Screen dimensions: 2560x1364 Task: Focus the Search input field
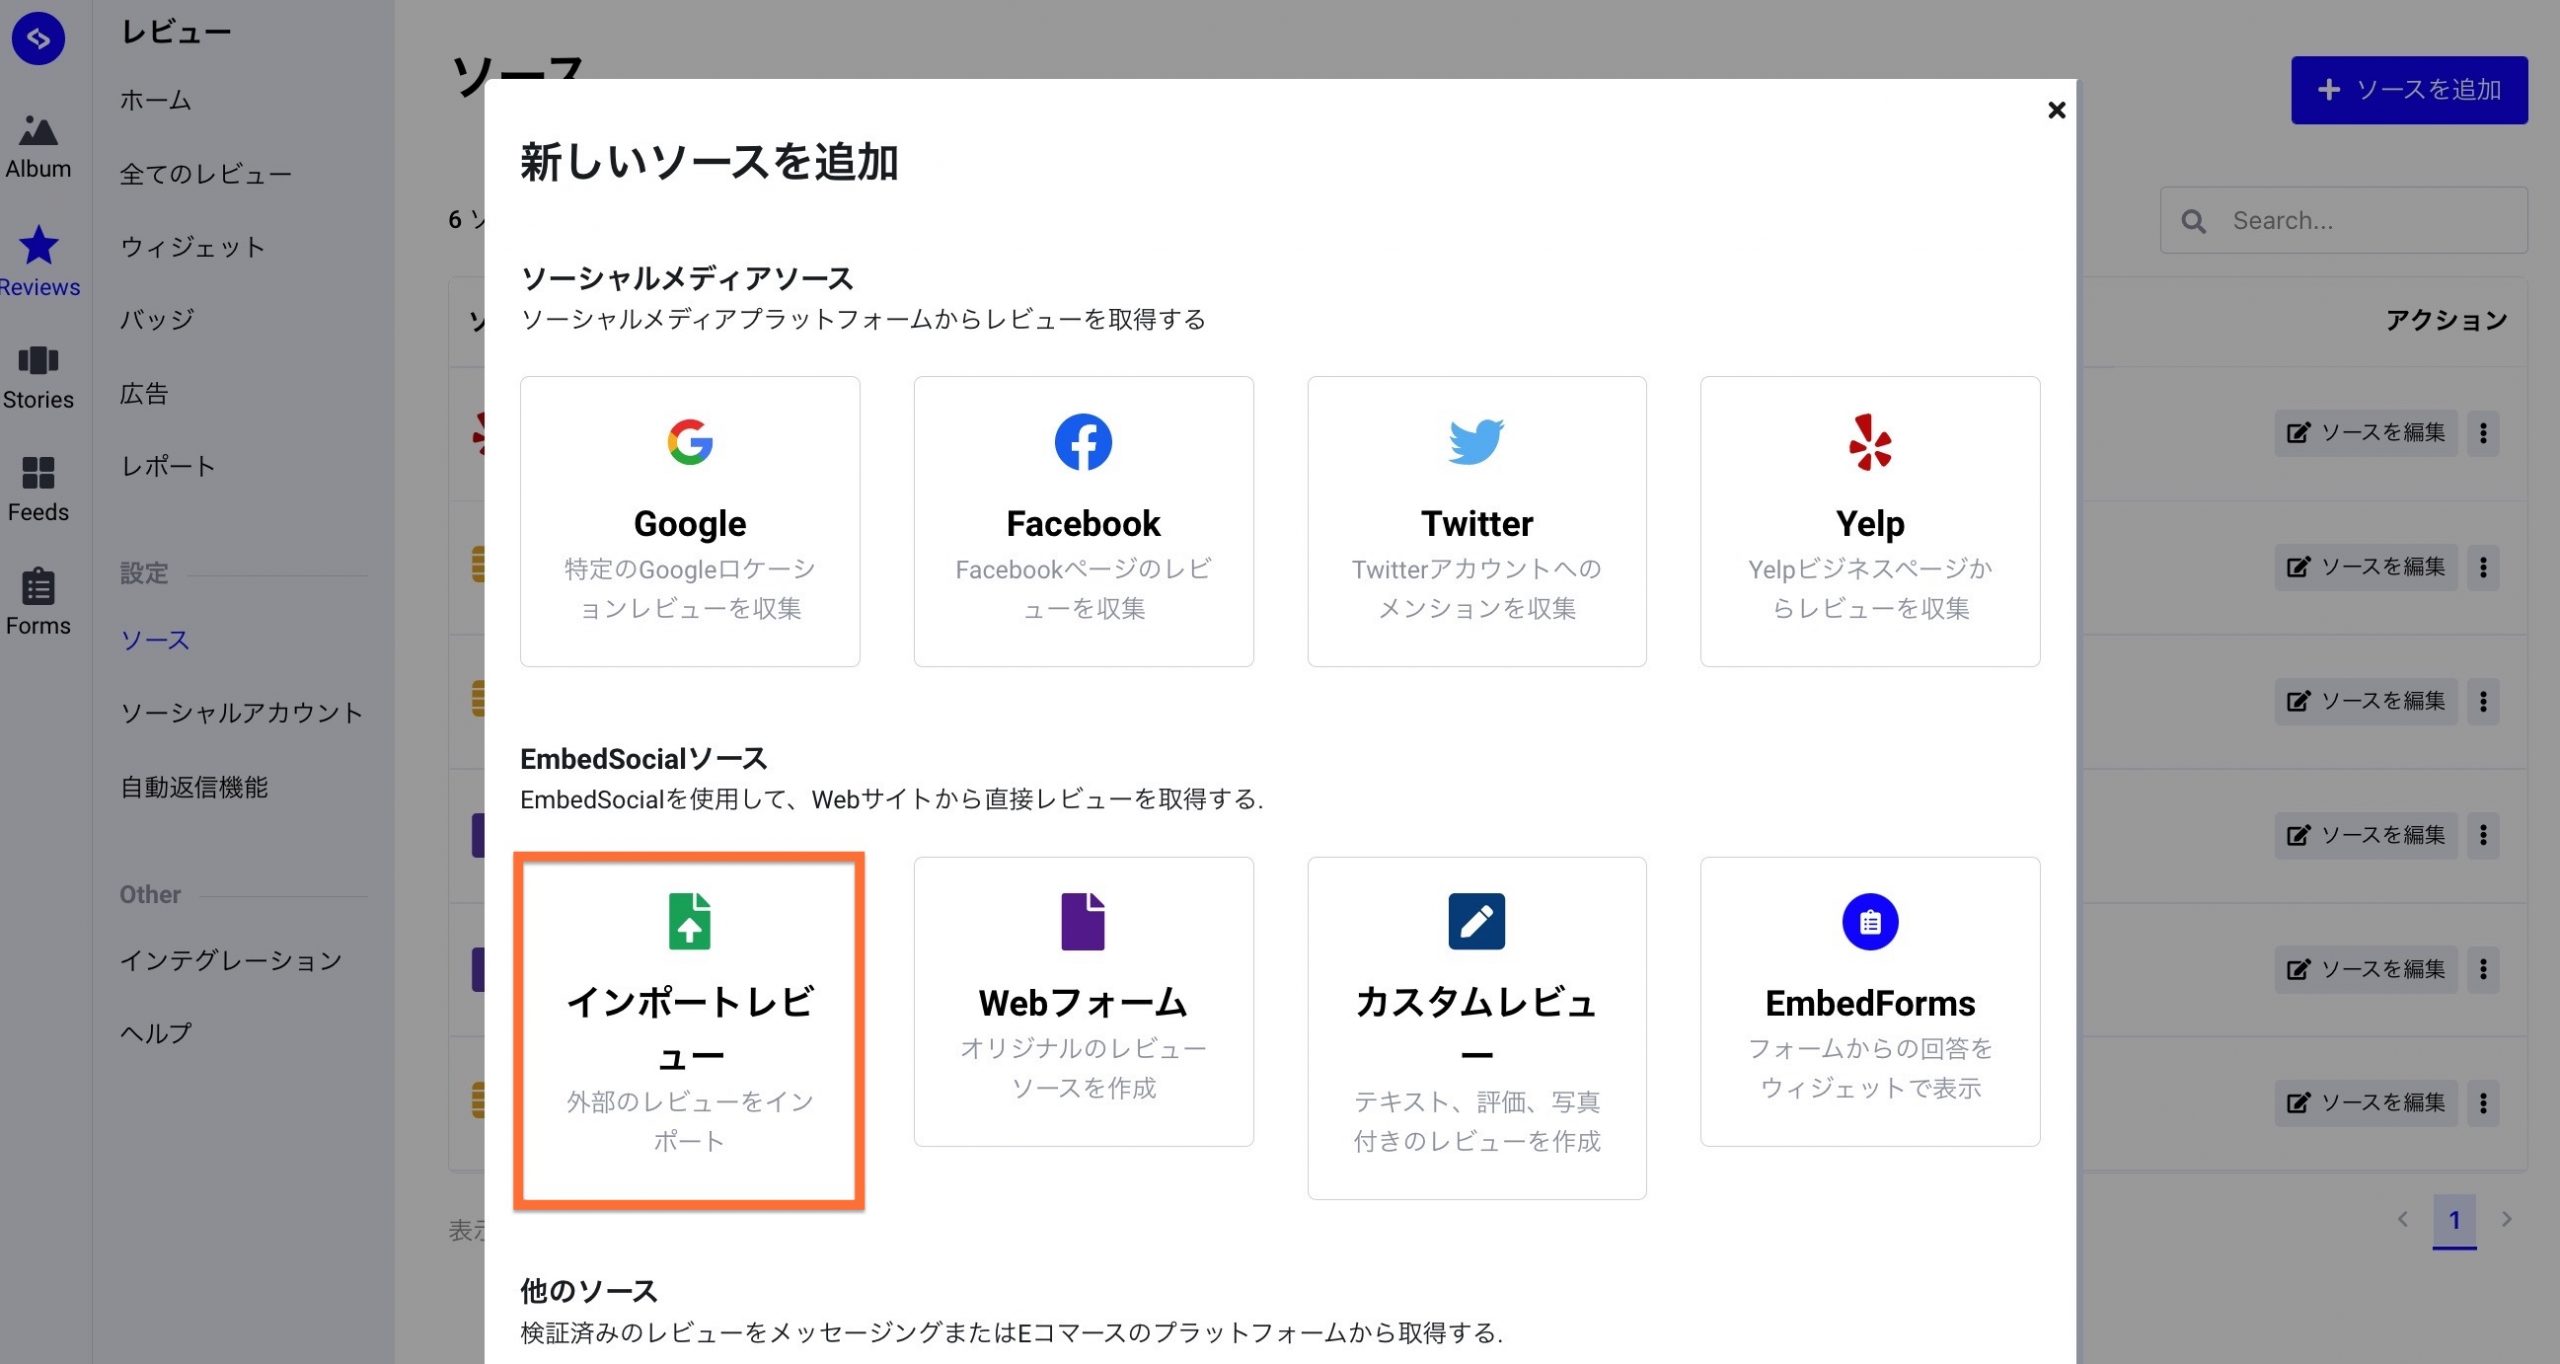(2343, 220)
